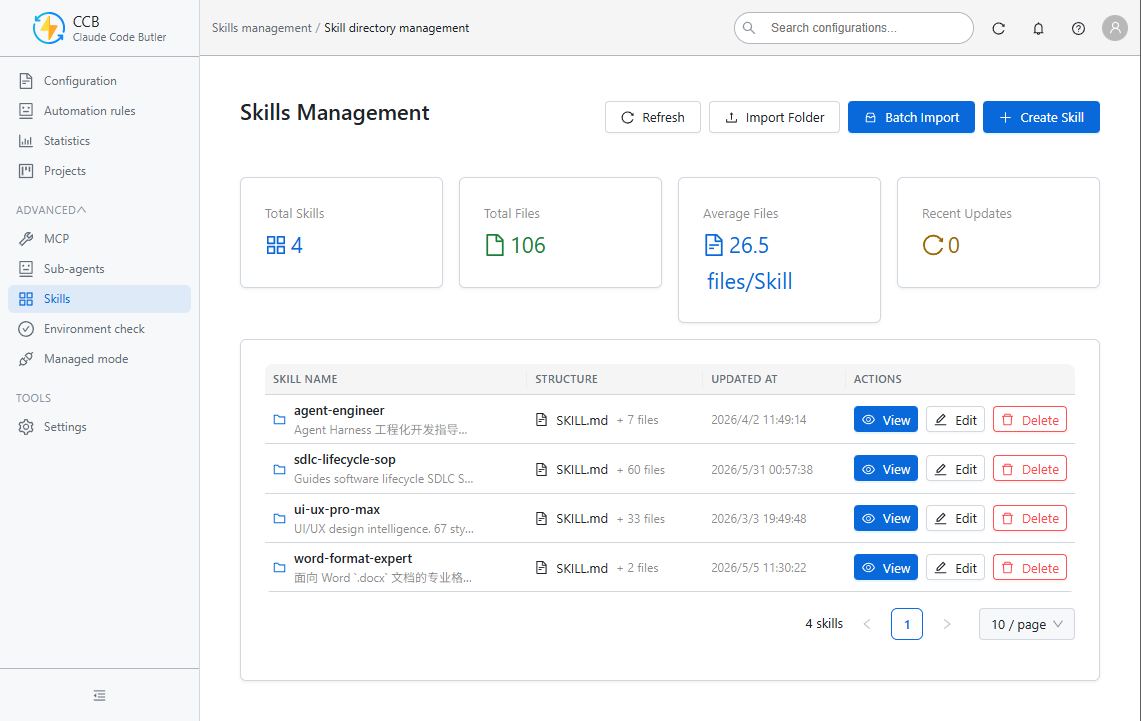
Task: View the ui-ux-pro-max skill
Action: pos(886,519)
